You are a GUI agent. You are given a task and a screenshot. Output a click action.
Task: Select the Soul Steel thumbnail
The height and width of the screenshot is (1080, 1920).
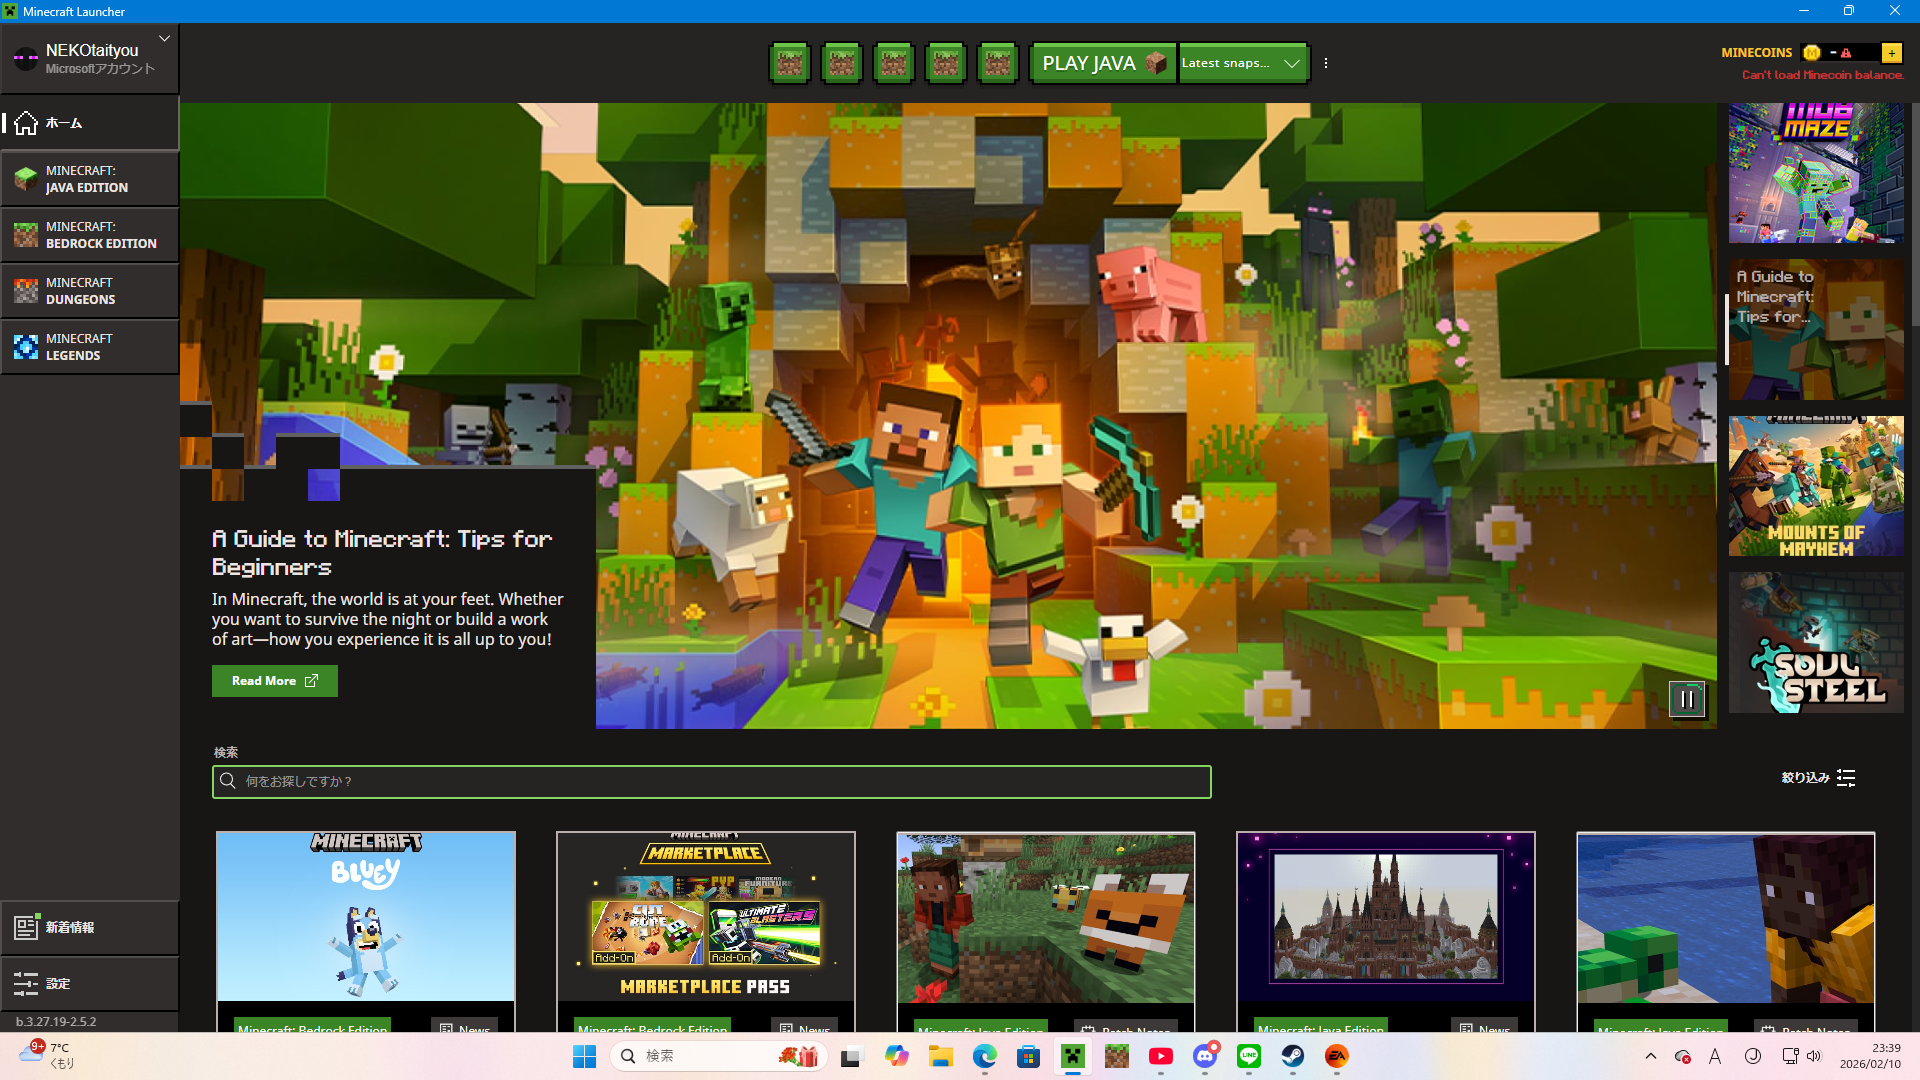click(x=1816, y=643)
